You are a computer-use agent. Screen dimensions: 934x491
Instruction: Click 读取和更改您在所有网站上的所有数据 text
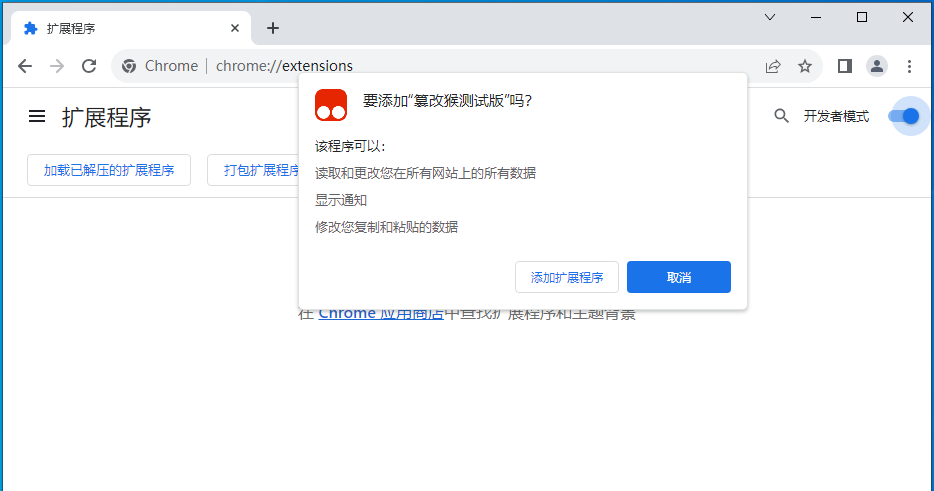pos(425,173)
